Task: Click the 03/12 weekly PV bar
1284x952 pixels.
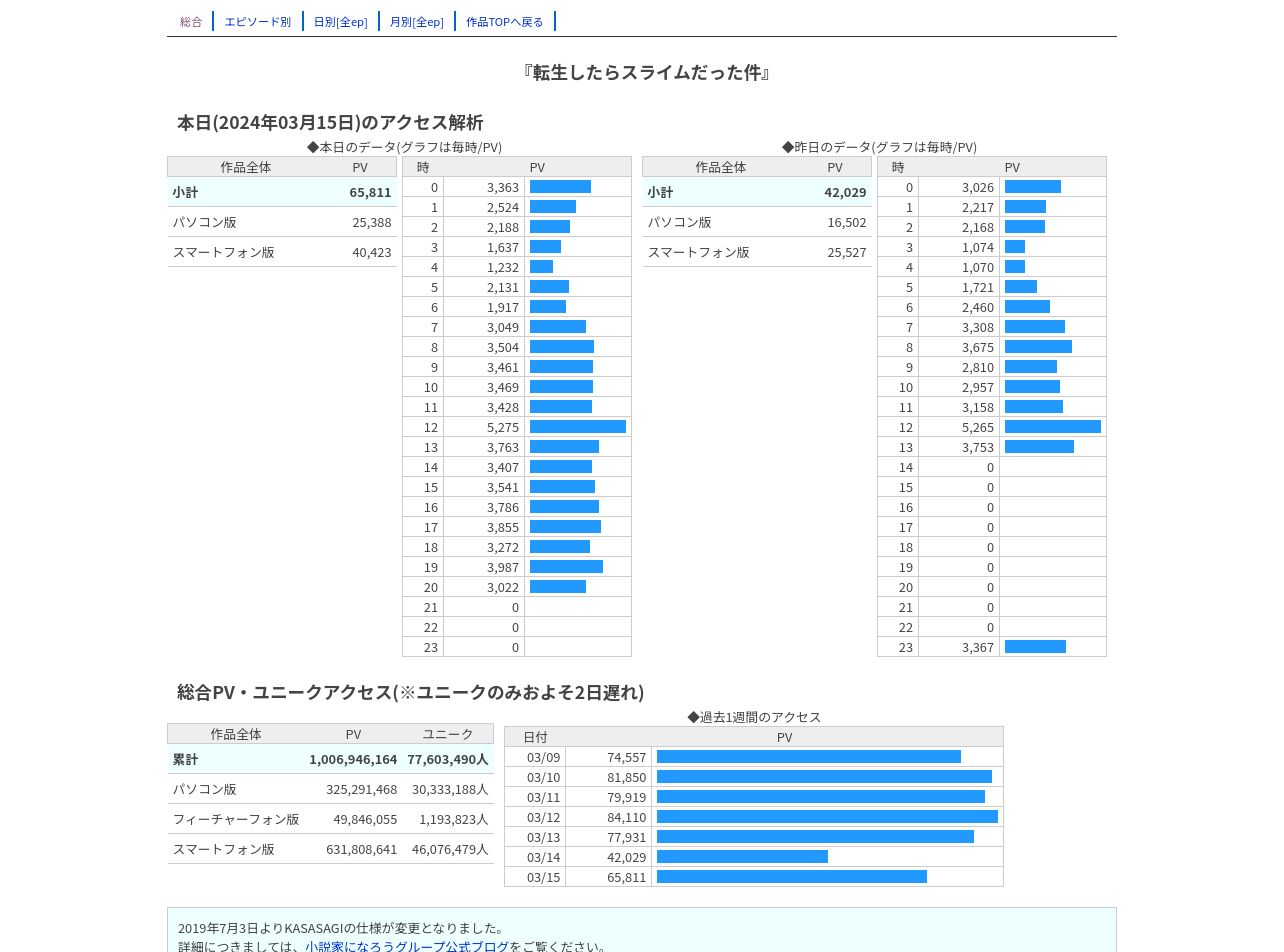Action: [827, 817]
